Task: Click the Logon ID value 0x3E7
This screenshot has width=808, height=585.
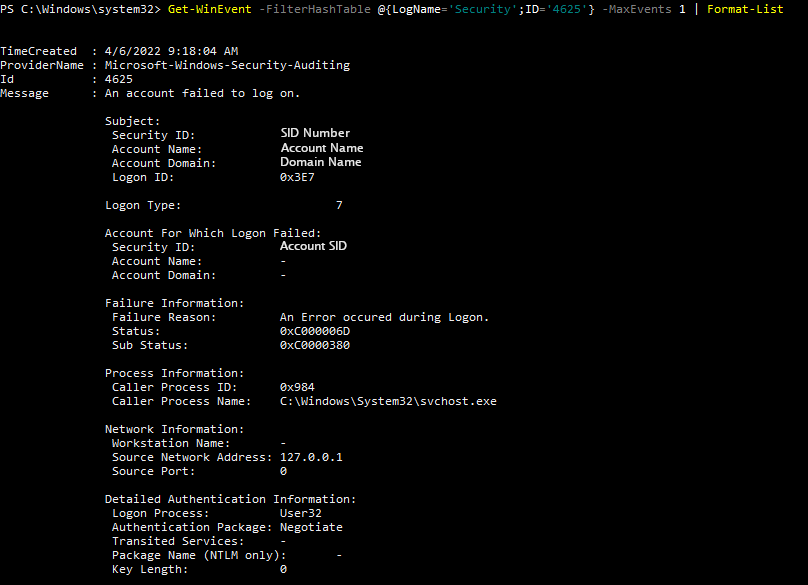Action: [297, 177]
